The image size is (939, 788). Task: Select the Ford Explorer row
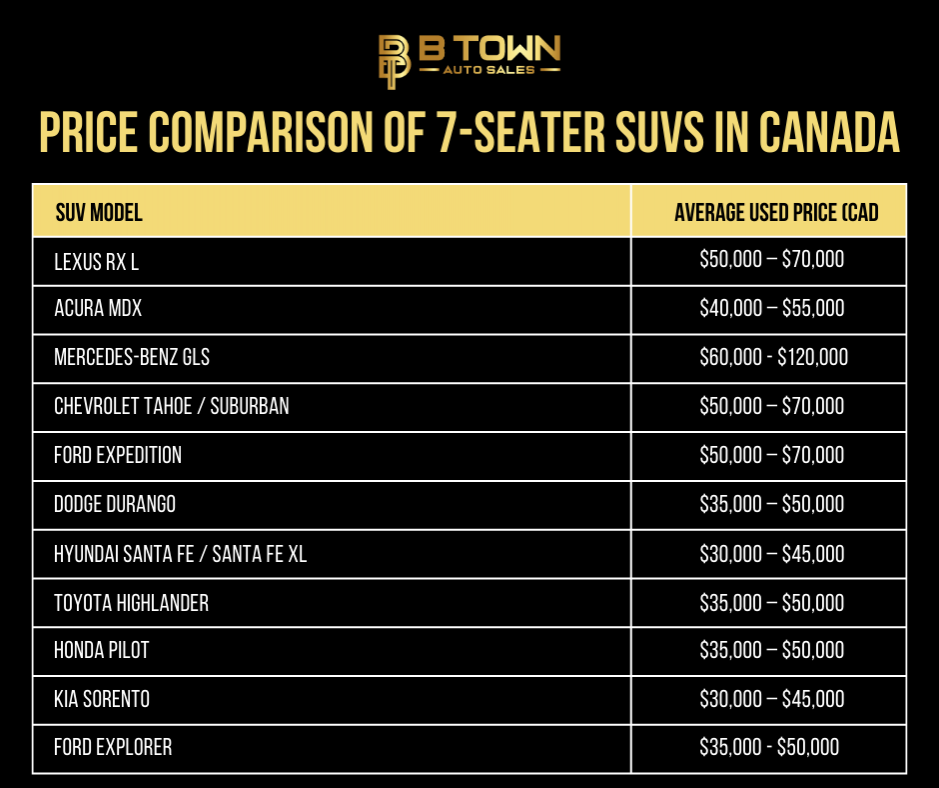[470, 749]
